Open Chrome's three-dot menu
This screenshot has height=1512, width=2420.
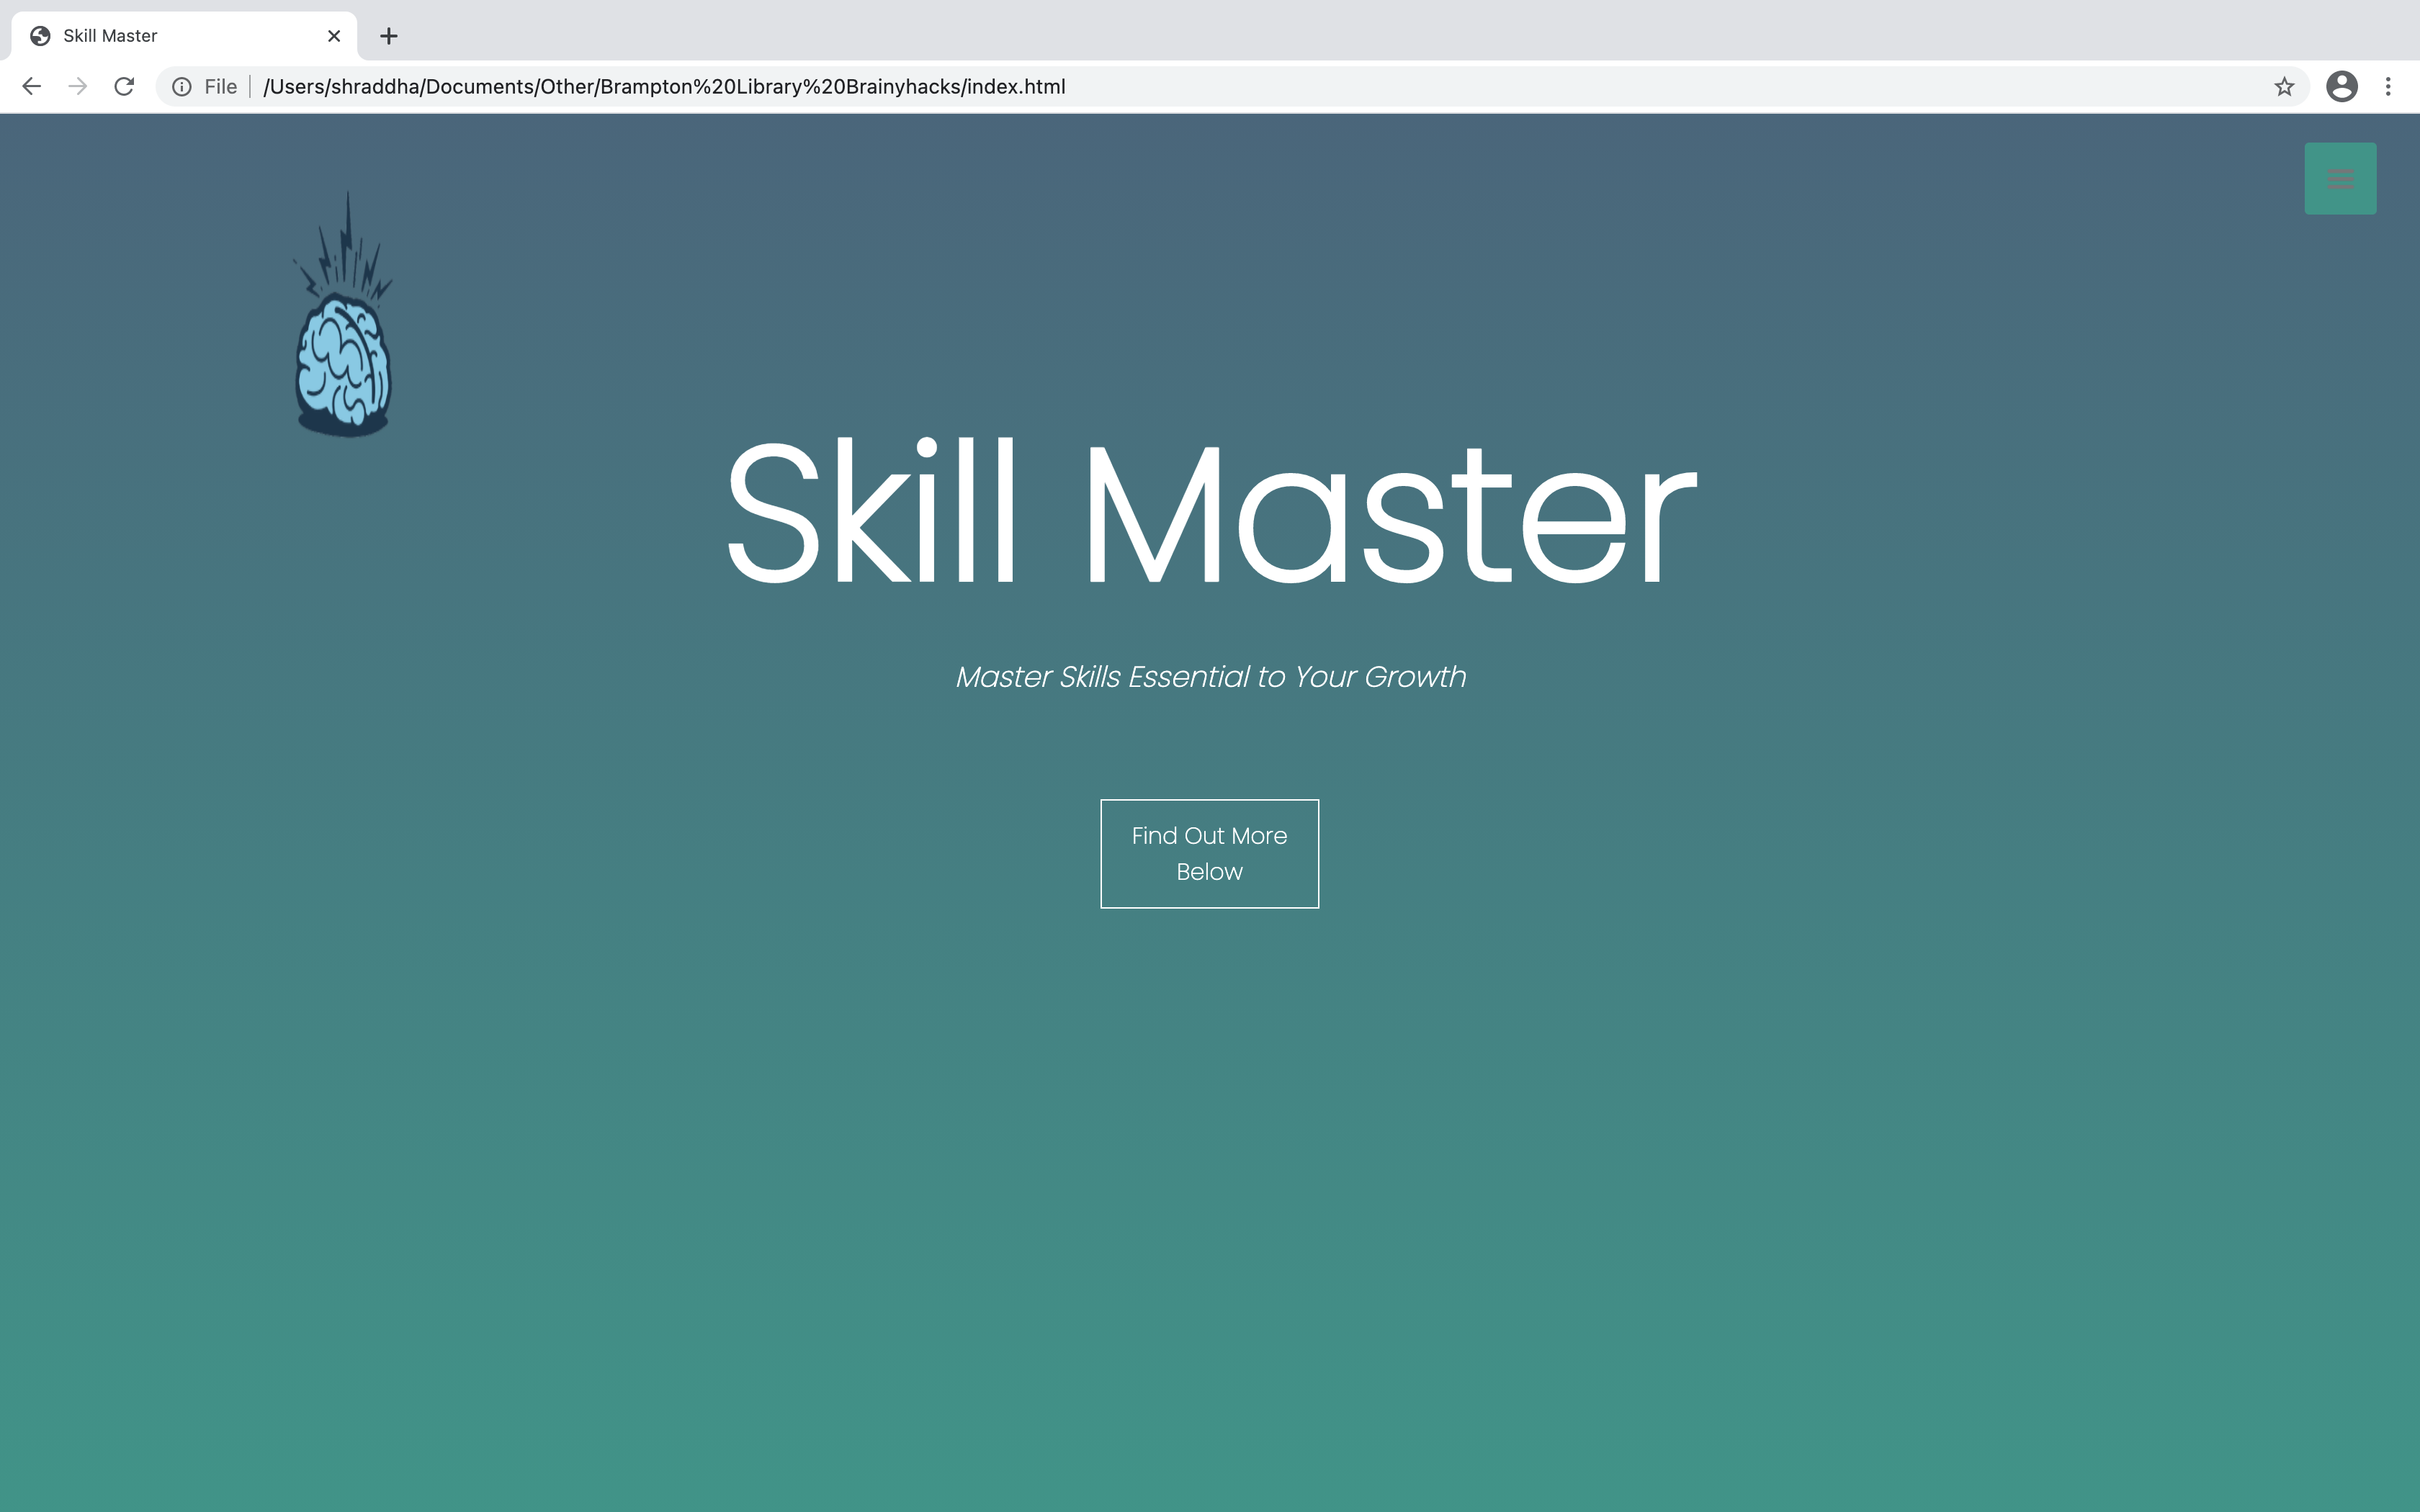(x=2388, y=87)
